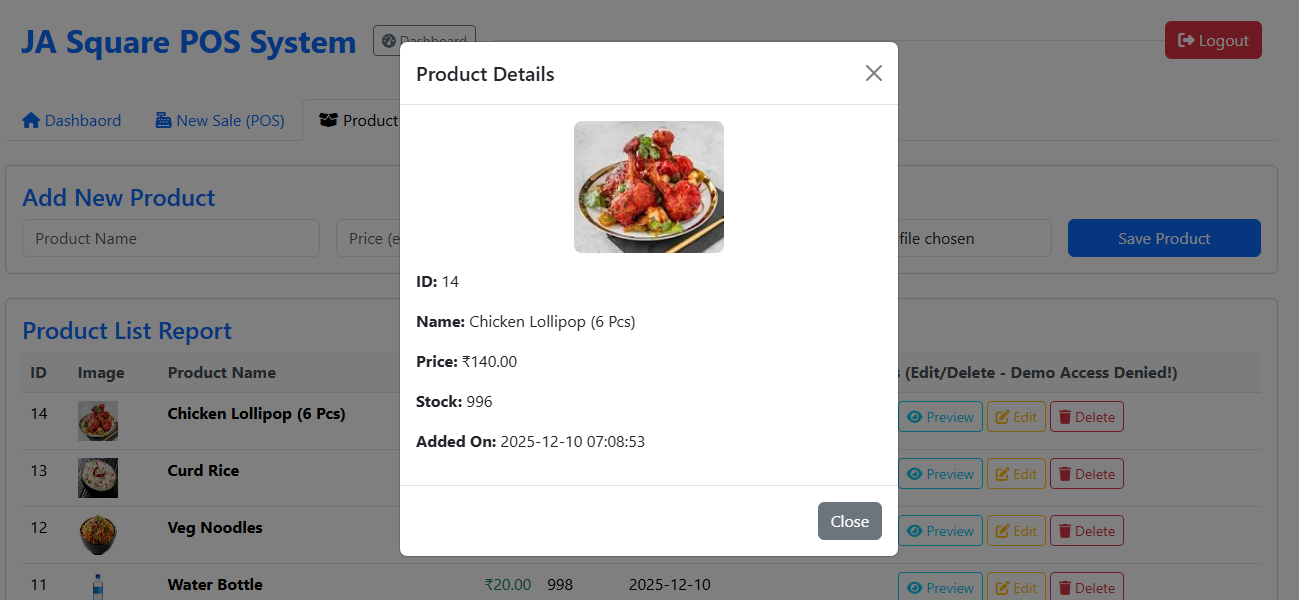1299x600 pixels.
Task: Click the Curd Rice product thumbnail
Action: (x=97, y=477)
